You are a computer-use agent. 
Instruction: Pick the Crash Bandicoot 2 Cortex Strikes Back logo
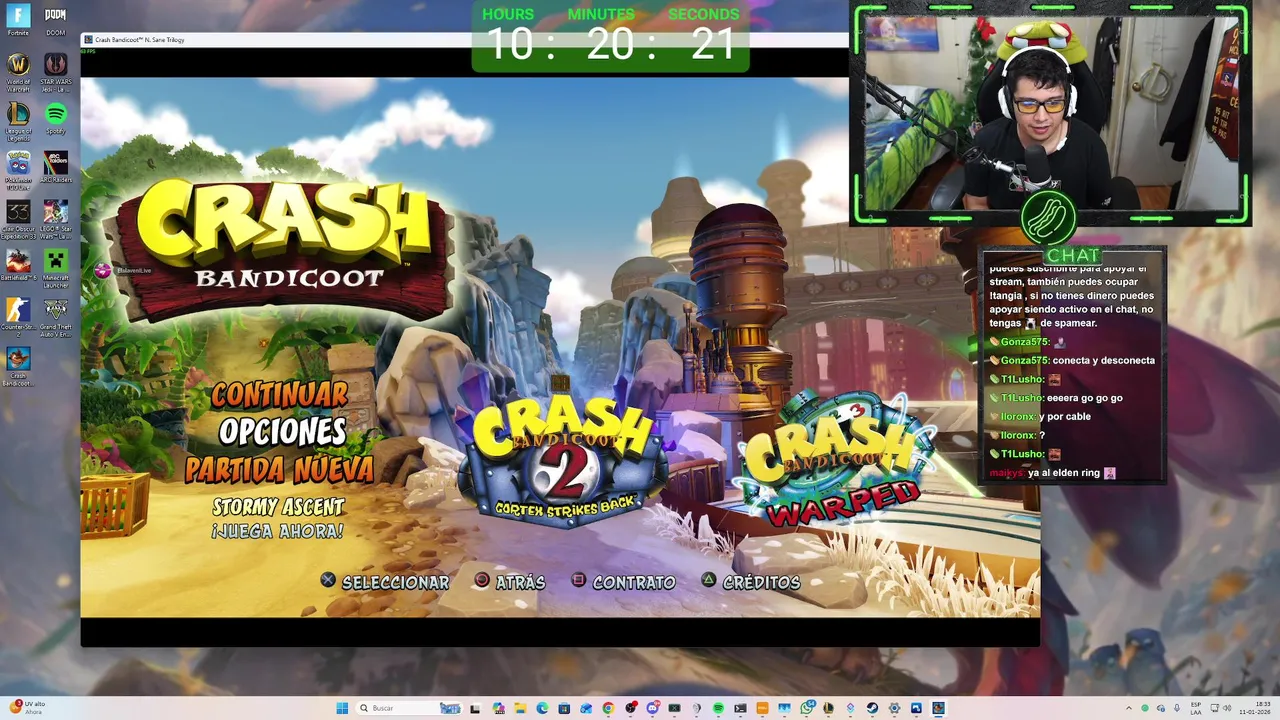562,453
